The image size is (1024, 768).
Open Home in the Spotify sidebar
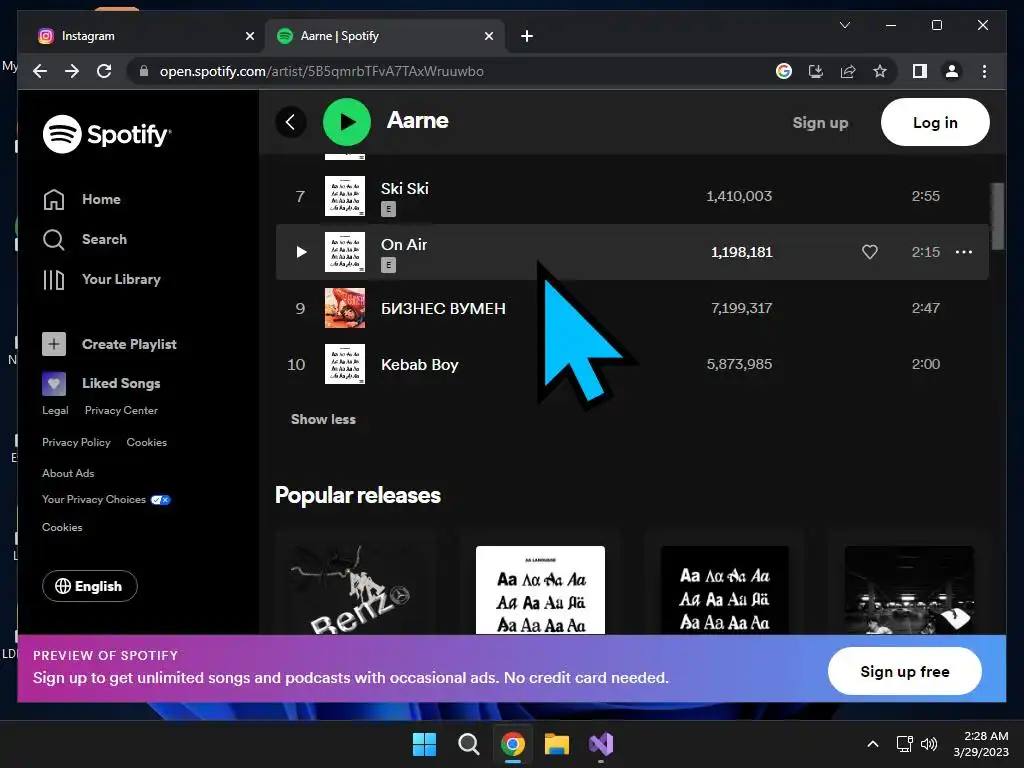[x=82, y=199]
